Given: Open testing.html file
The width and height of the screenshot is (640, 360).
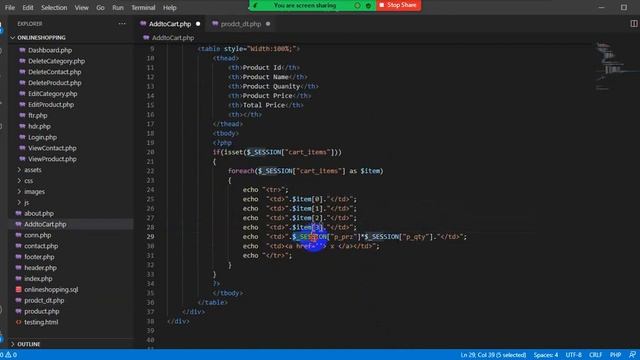Looking at the screenshot, I should click(41, 322).
